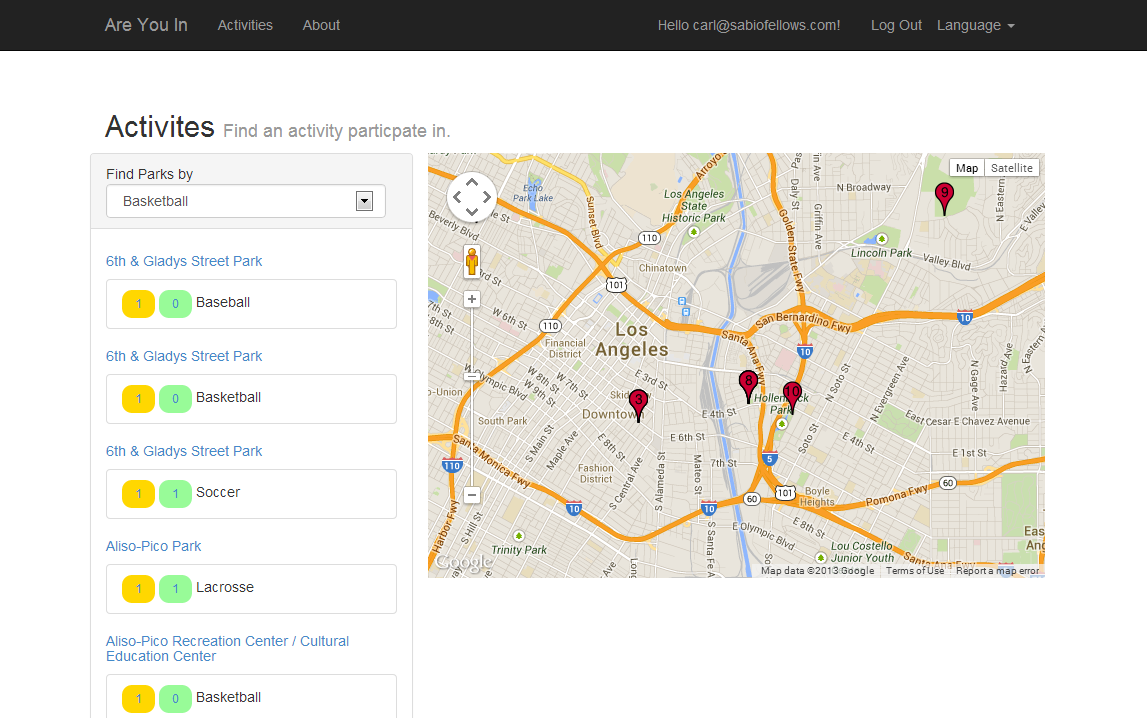The image size is (1147, 718).
Task: Select the Soccer activity card
Action: click(252, 494)
